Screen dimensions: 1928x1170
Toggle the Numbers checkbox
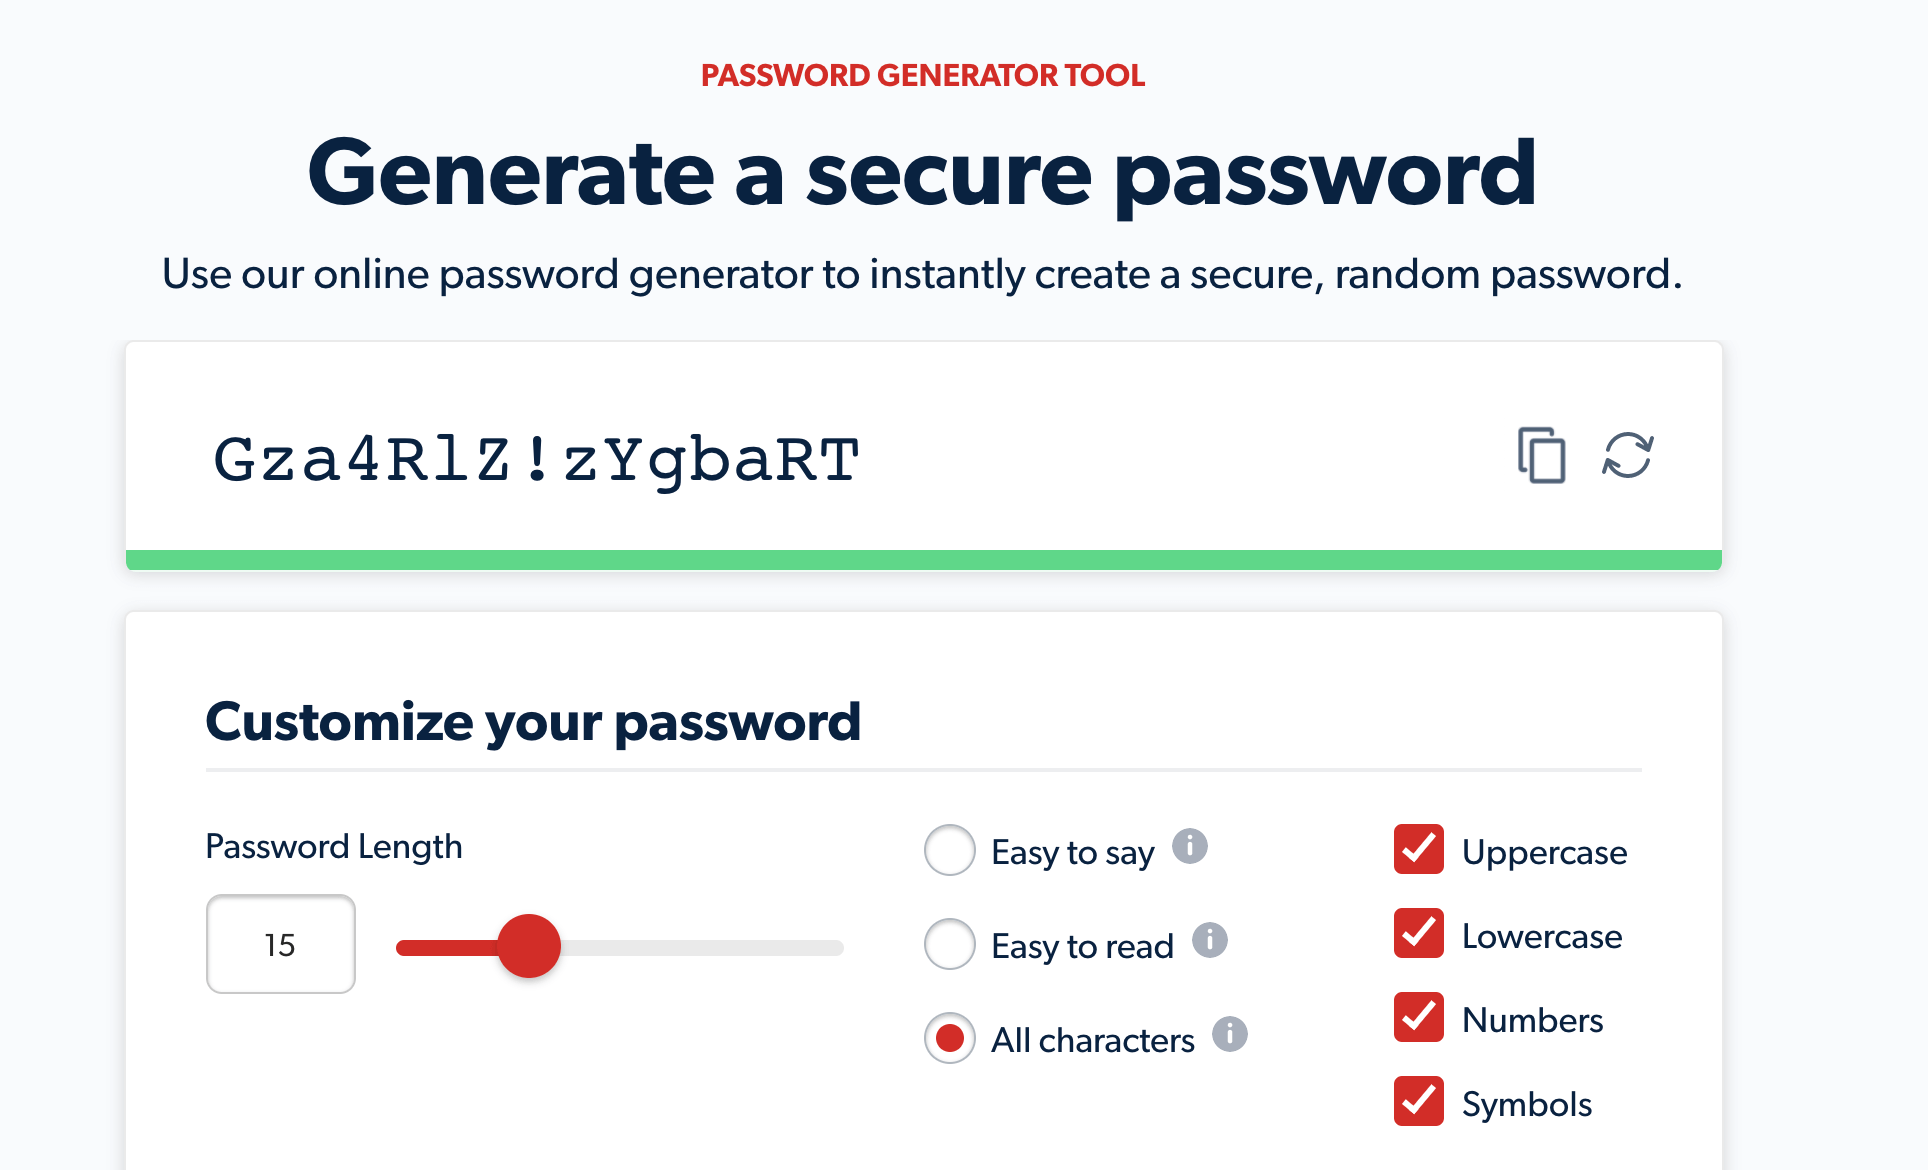(x=1418, y=1017)
